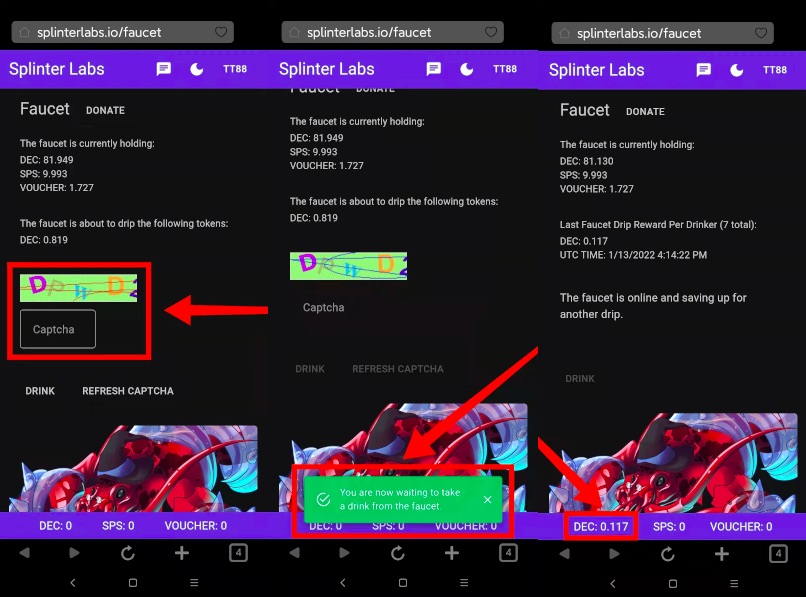
Task: Click DEC: 0 balance on the bordered-Captcha page
Action: (x=56, y=526)
